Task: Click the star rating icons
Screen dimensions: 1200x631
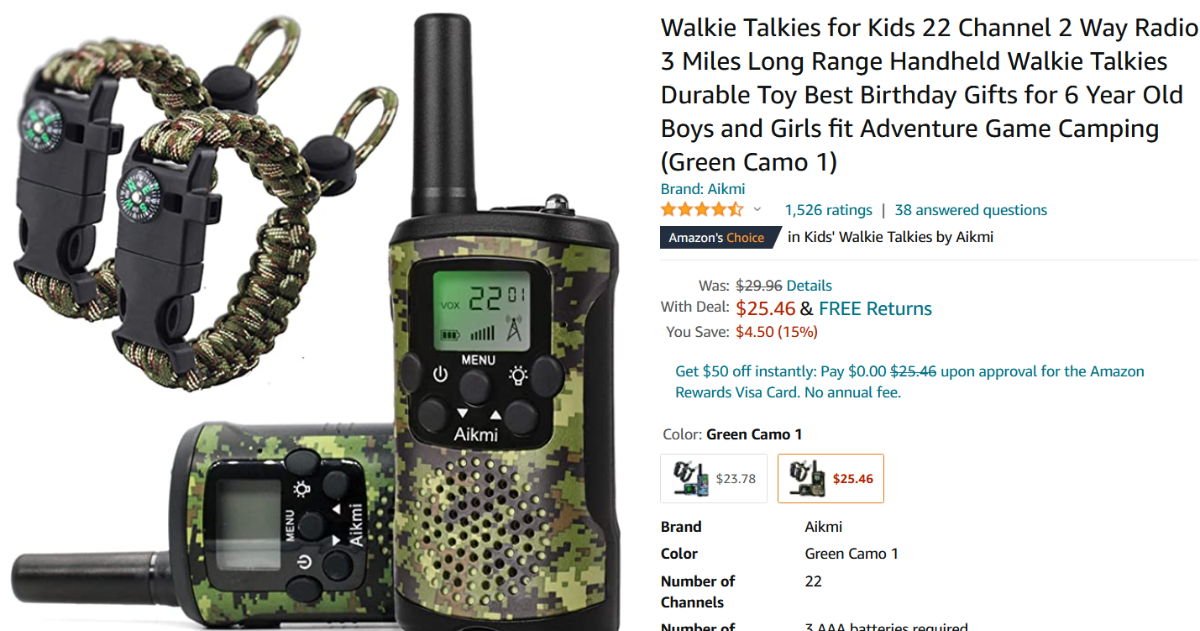Action: pos(702,210)
